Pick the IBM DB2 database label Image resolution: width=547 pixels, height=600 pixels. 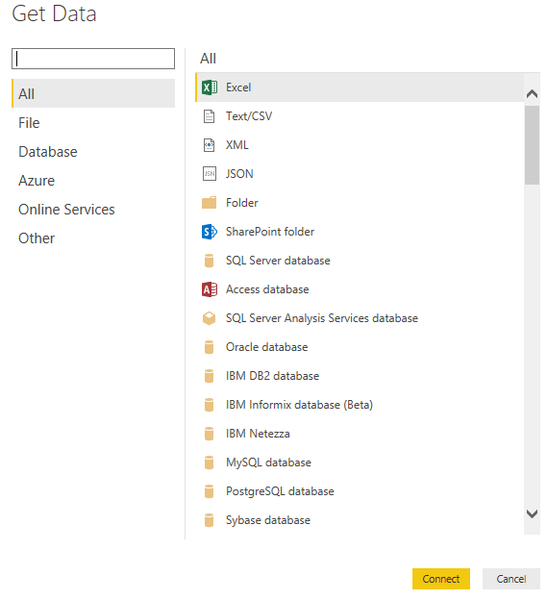tap(273, 376)
